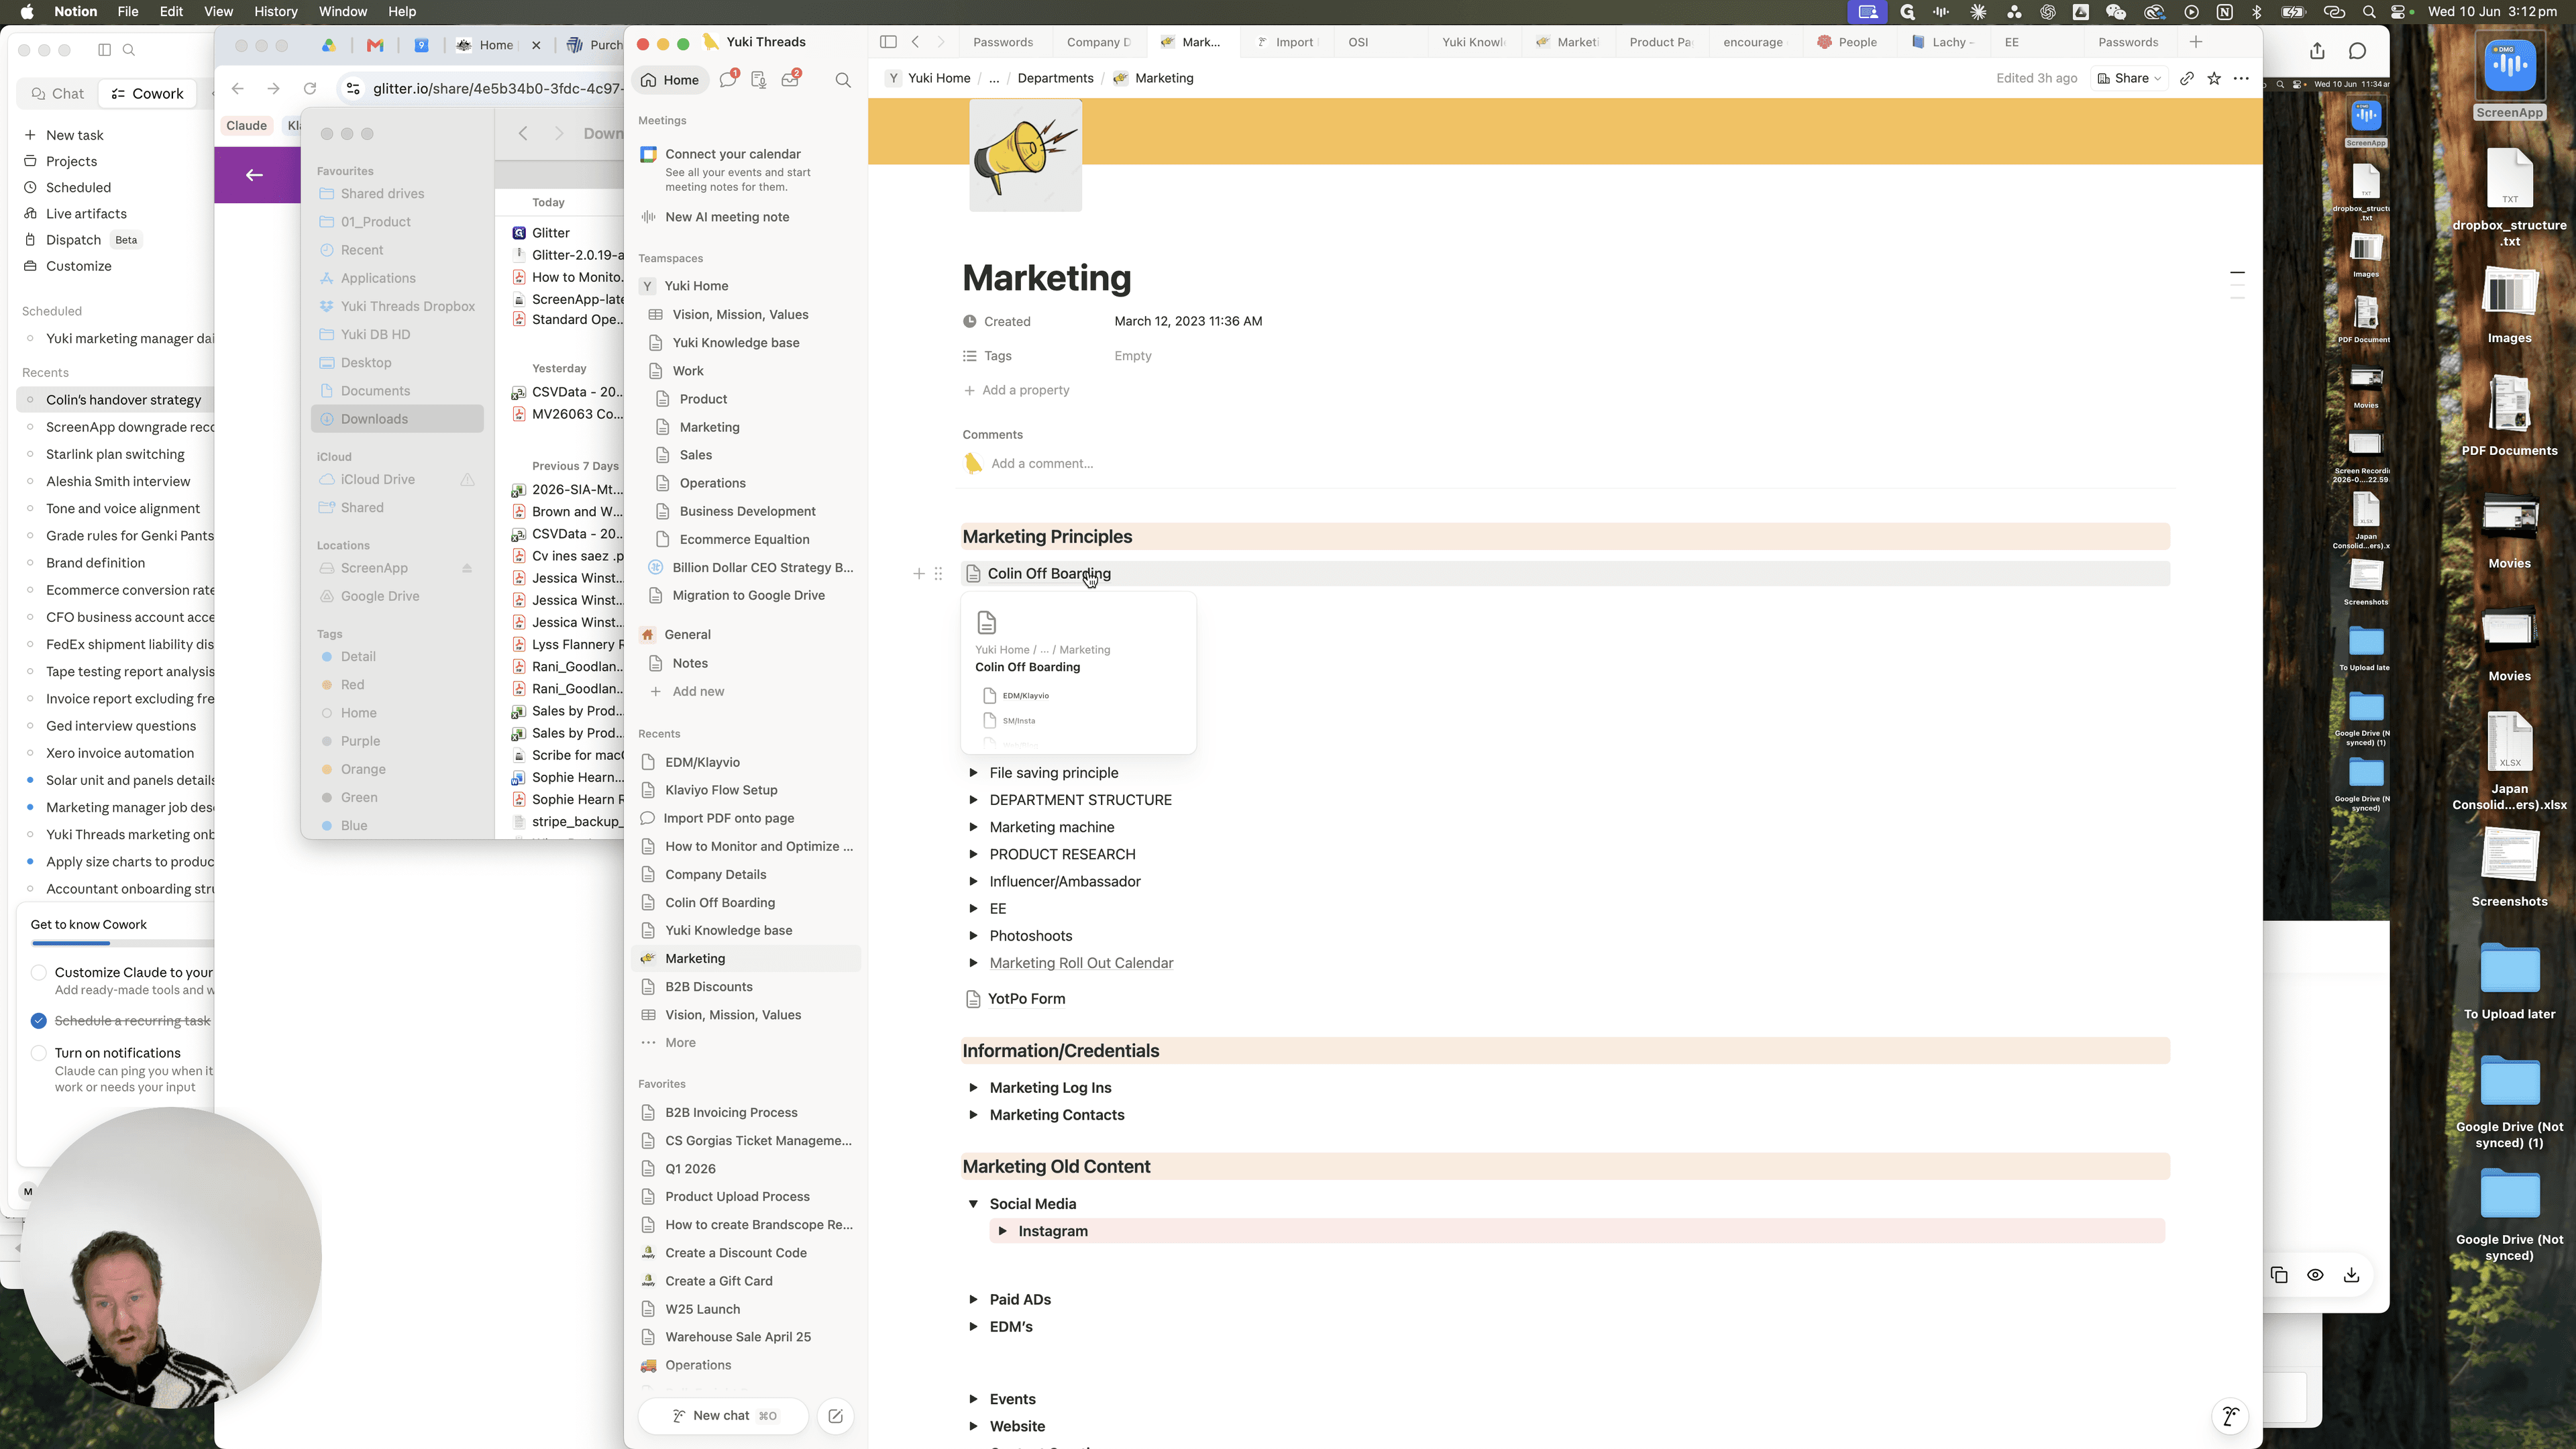Add a block with plus beside Colin Off Boarding
Screen dimensions: 2576x1449
pyautogui.click(x=919, y=574)
